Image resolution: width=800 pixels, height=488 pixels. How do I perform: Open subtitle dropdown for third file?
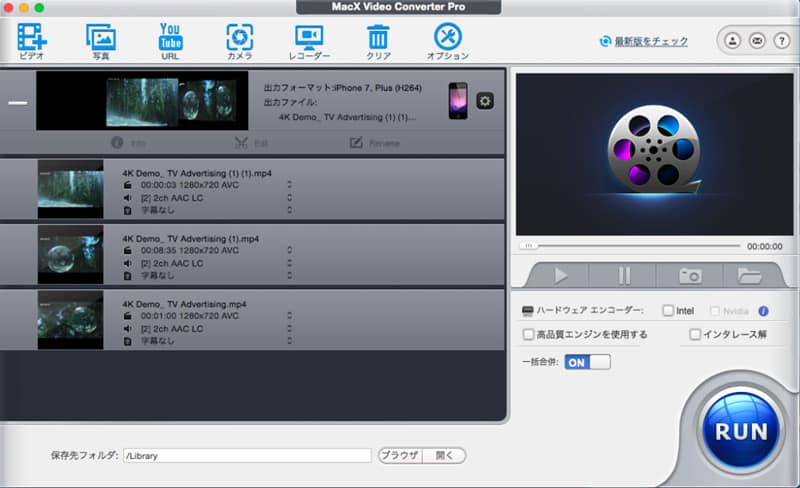click(289, 340)
